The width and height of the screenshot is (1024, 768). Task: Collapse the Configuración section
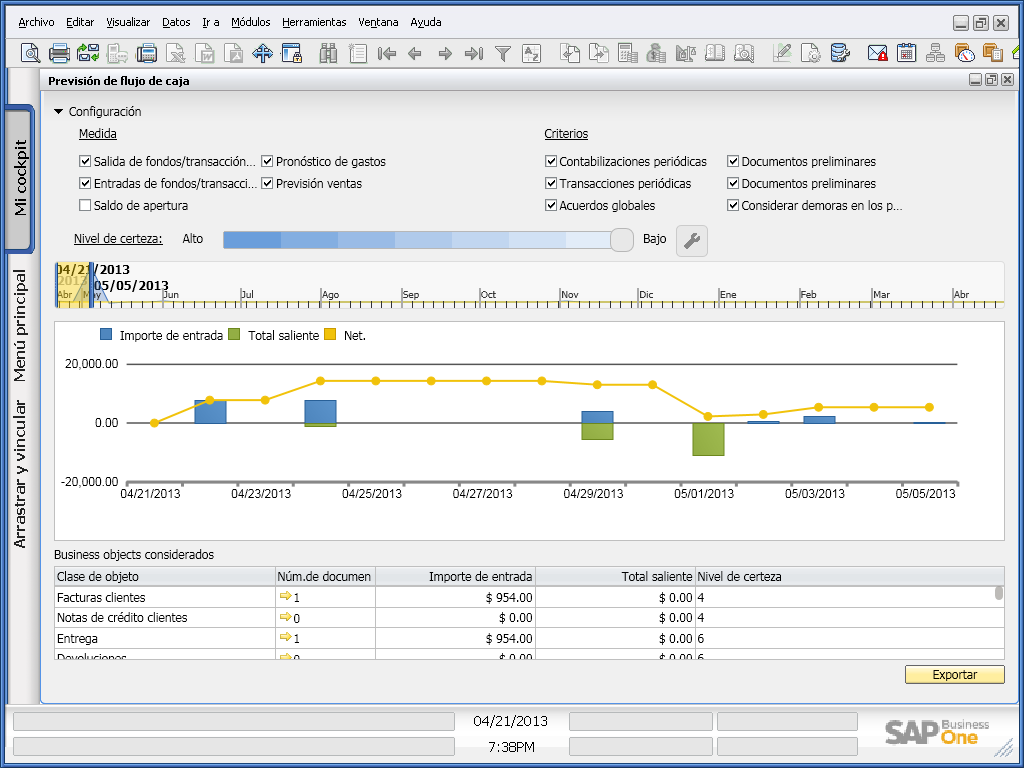coord(59,112)
